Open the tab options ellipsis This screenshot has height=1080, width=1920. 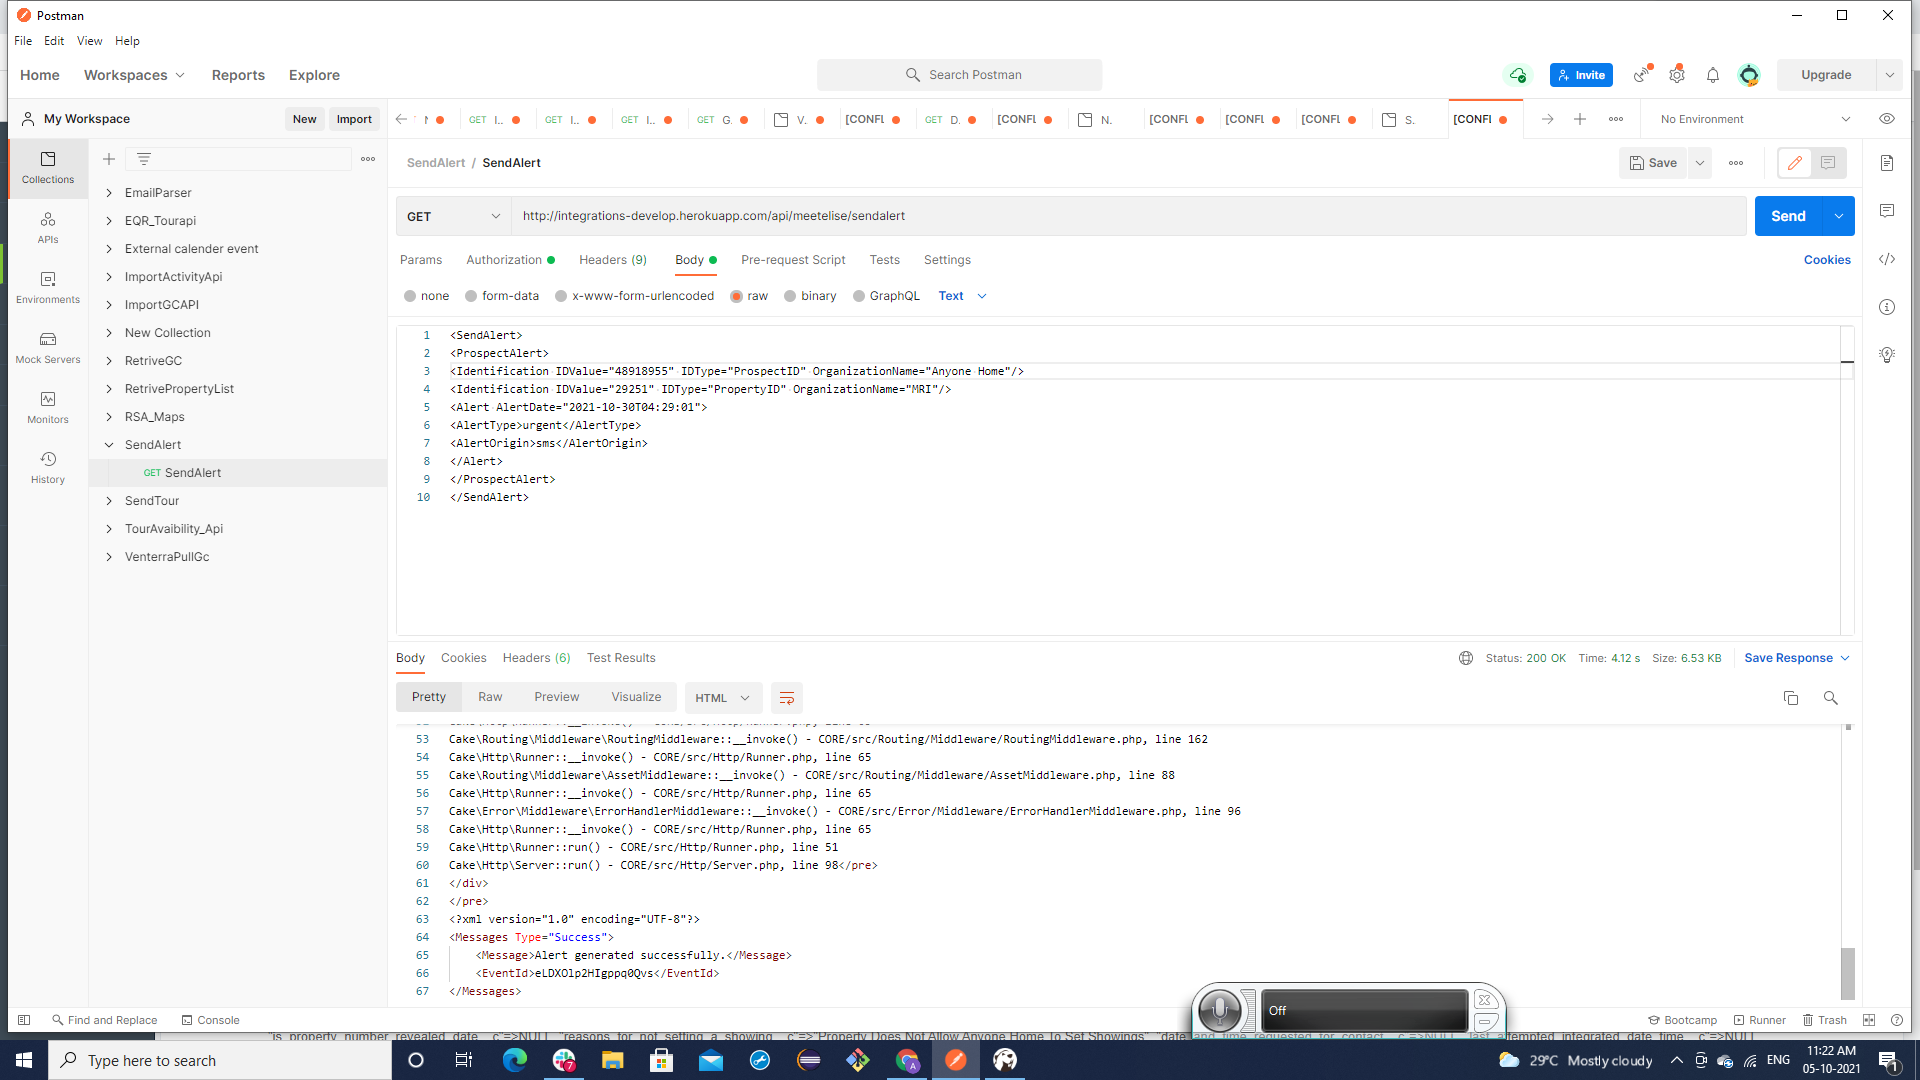(1616, 119)
